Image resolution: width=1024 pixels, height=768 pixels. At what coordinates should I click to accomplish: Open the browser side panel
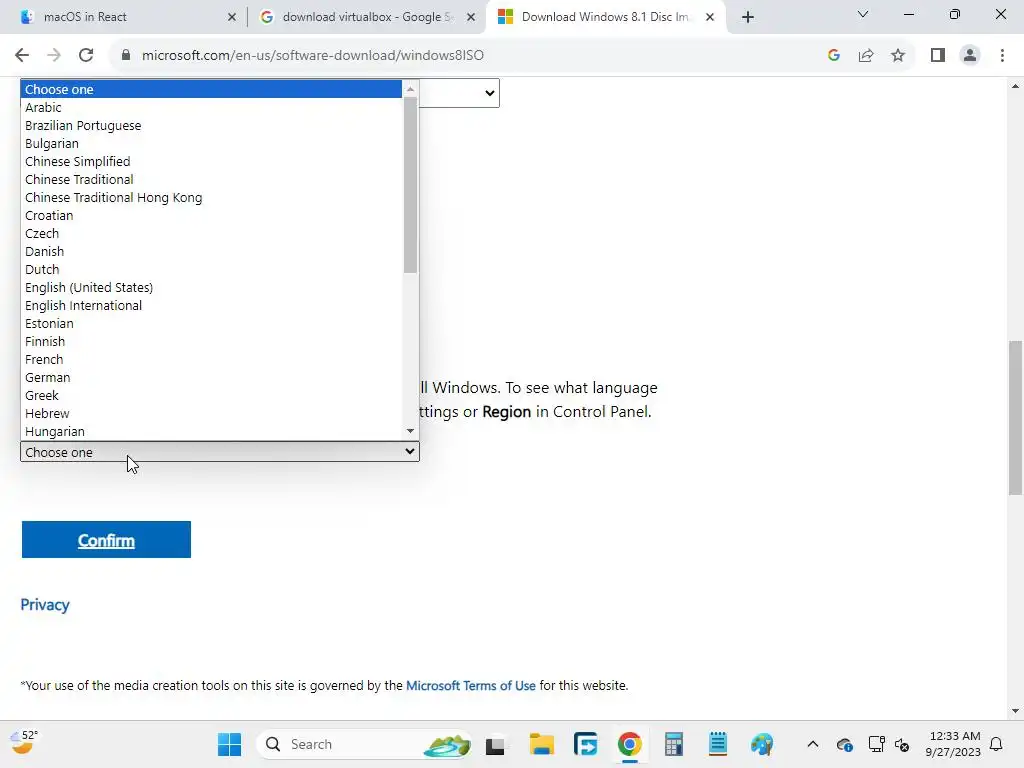coord(938,56)
